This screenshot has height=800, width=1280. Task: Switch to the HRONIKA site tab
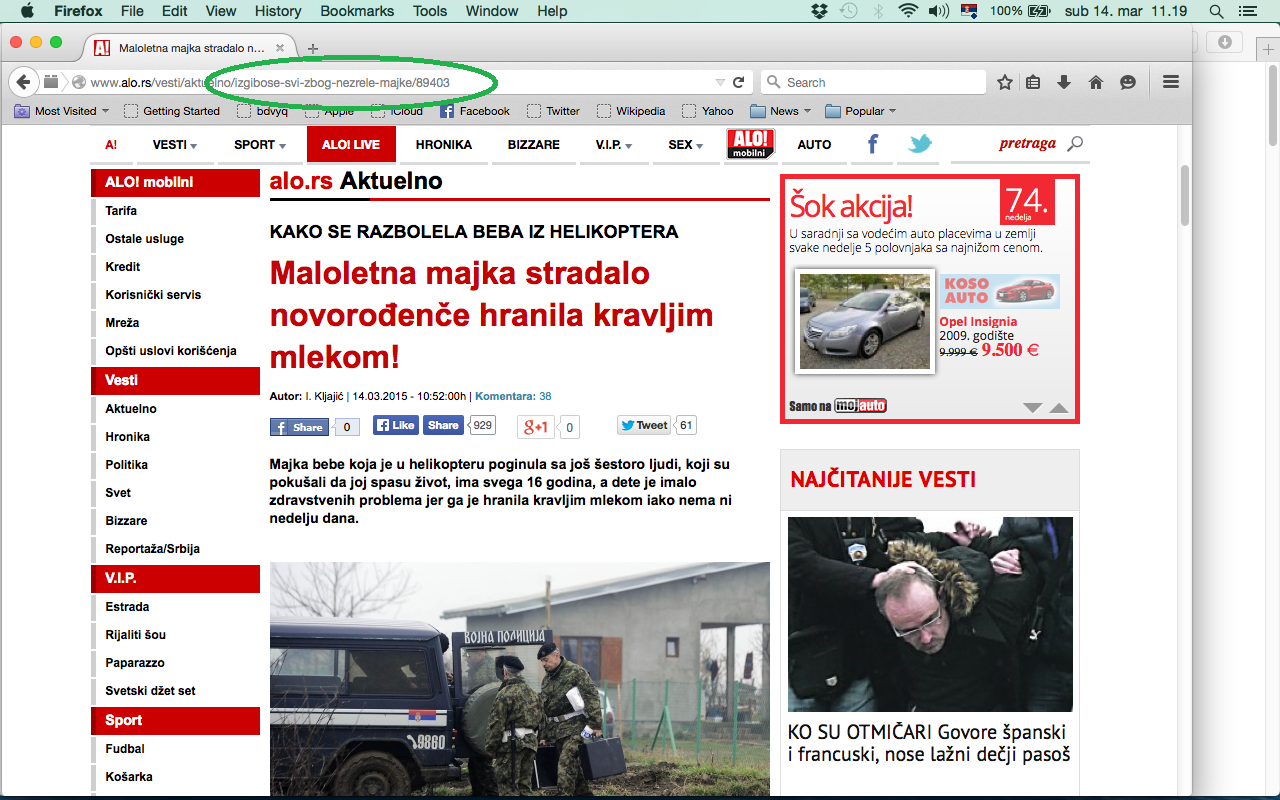pyautogui.click(x=443, y=145)
